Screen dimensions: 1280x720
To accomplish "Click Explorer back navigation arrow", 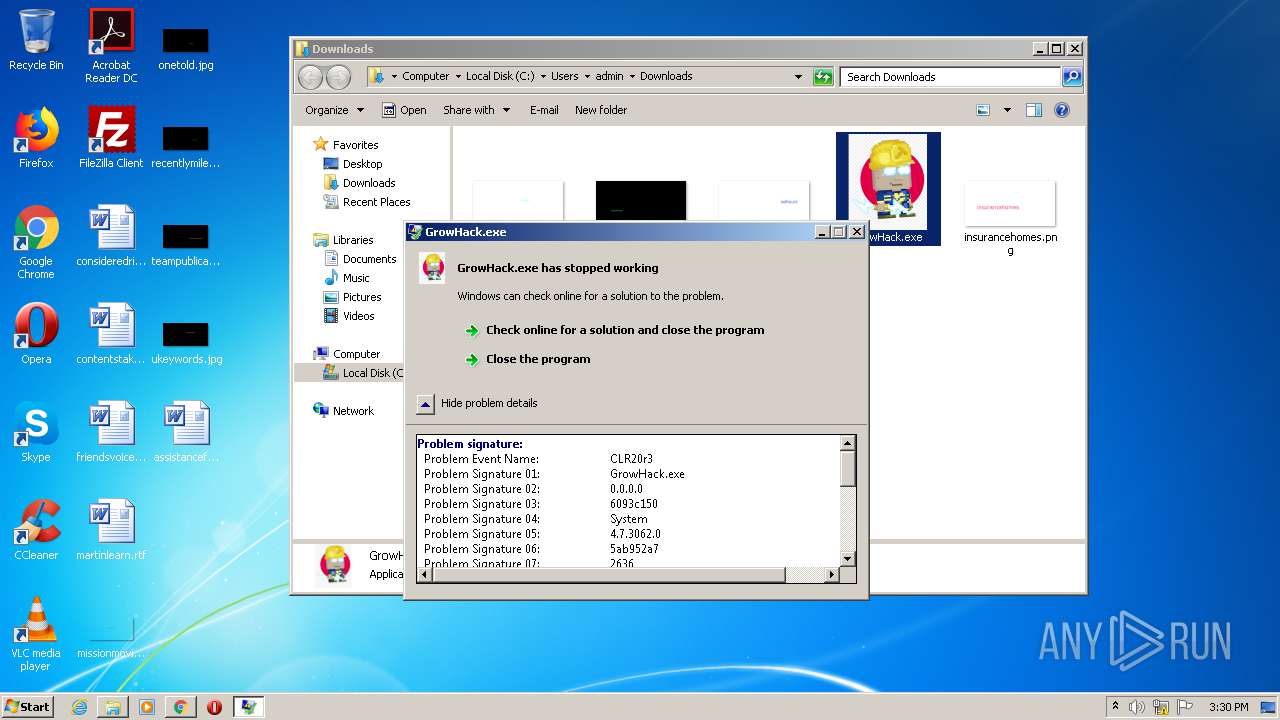I will [x=311, y=77].
